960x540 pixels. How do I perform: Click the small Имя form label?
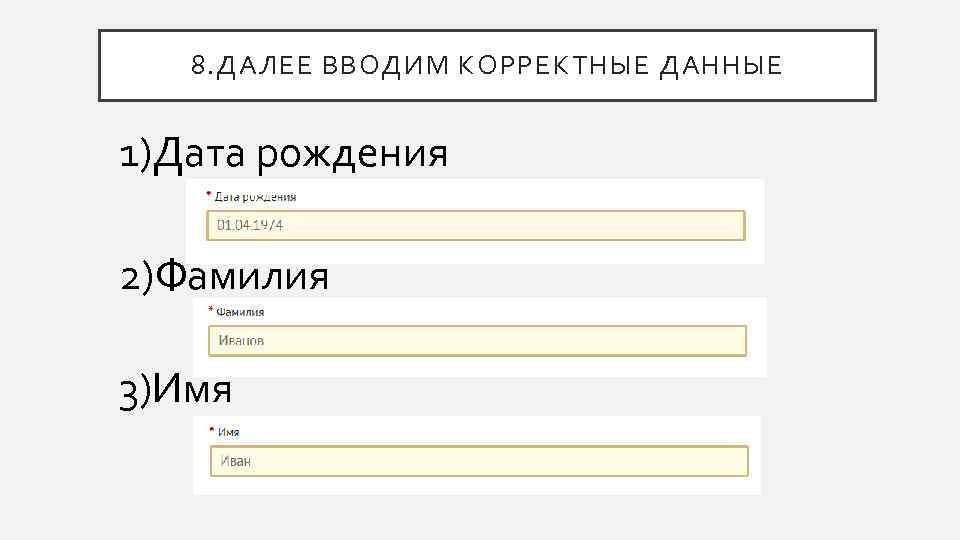[228, 432]
